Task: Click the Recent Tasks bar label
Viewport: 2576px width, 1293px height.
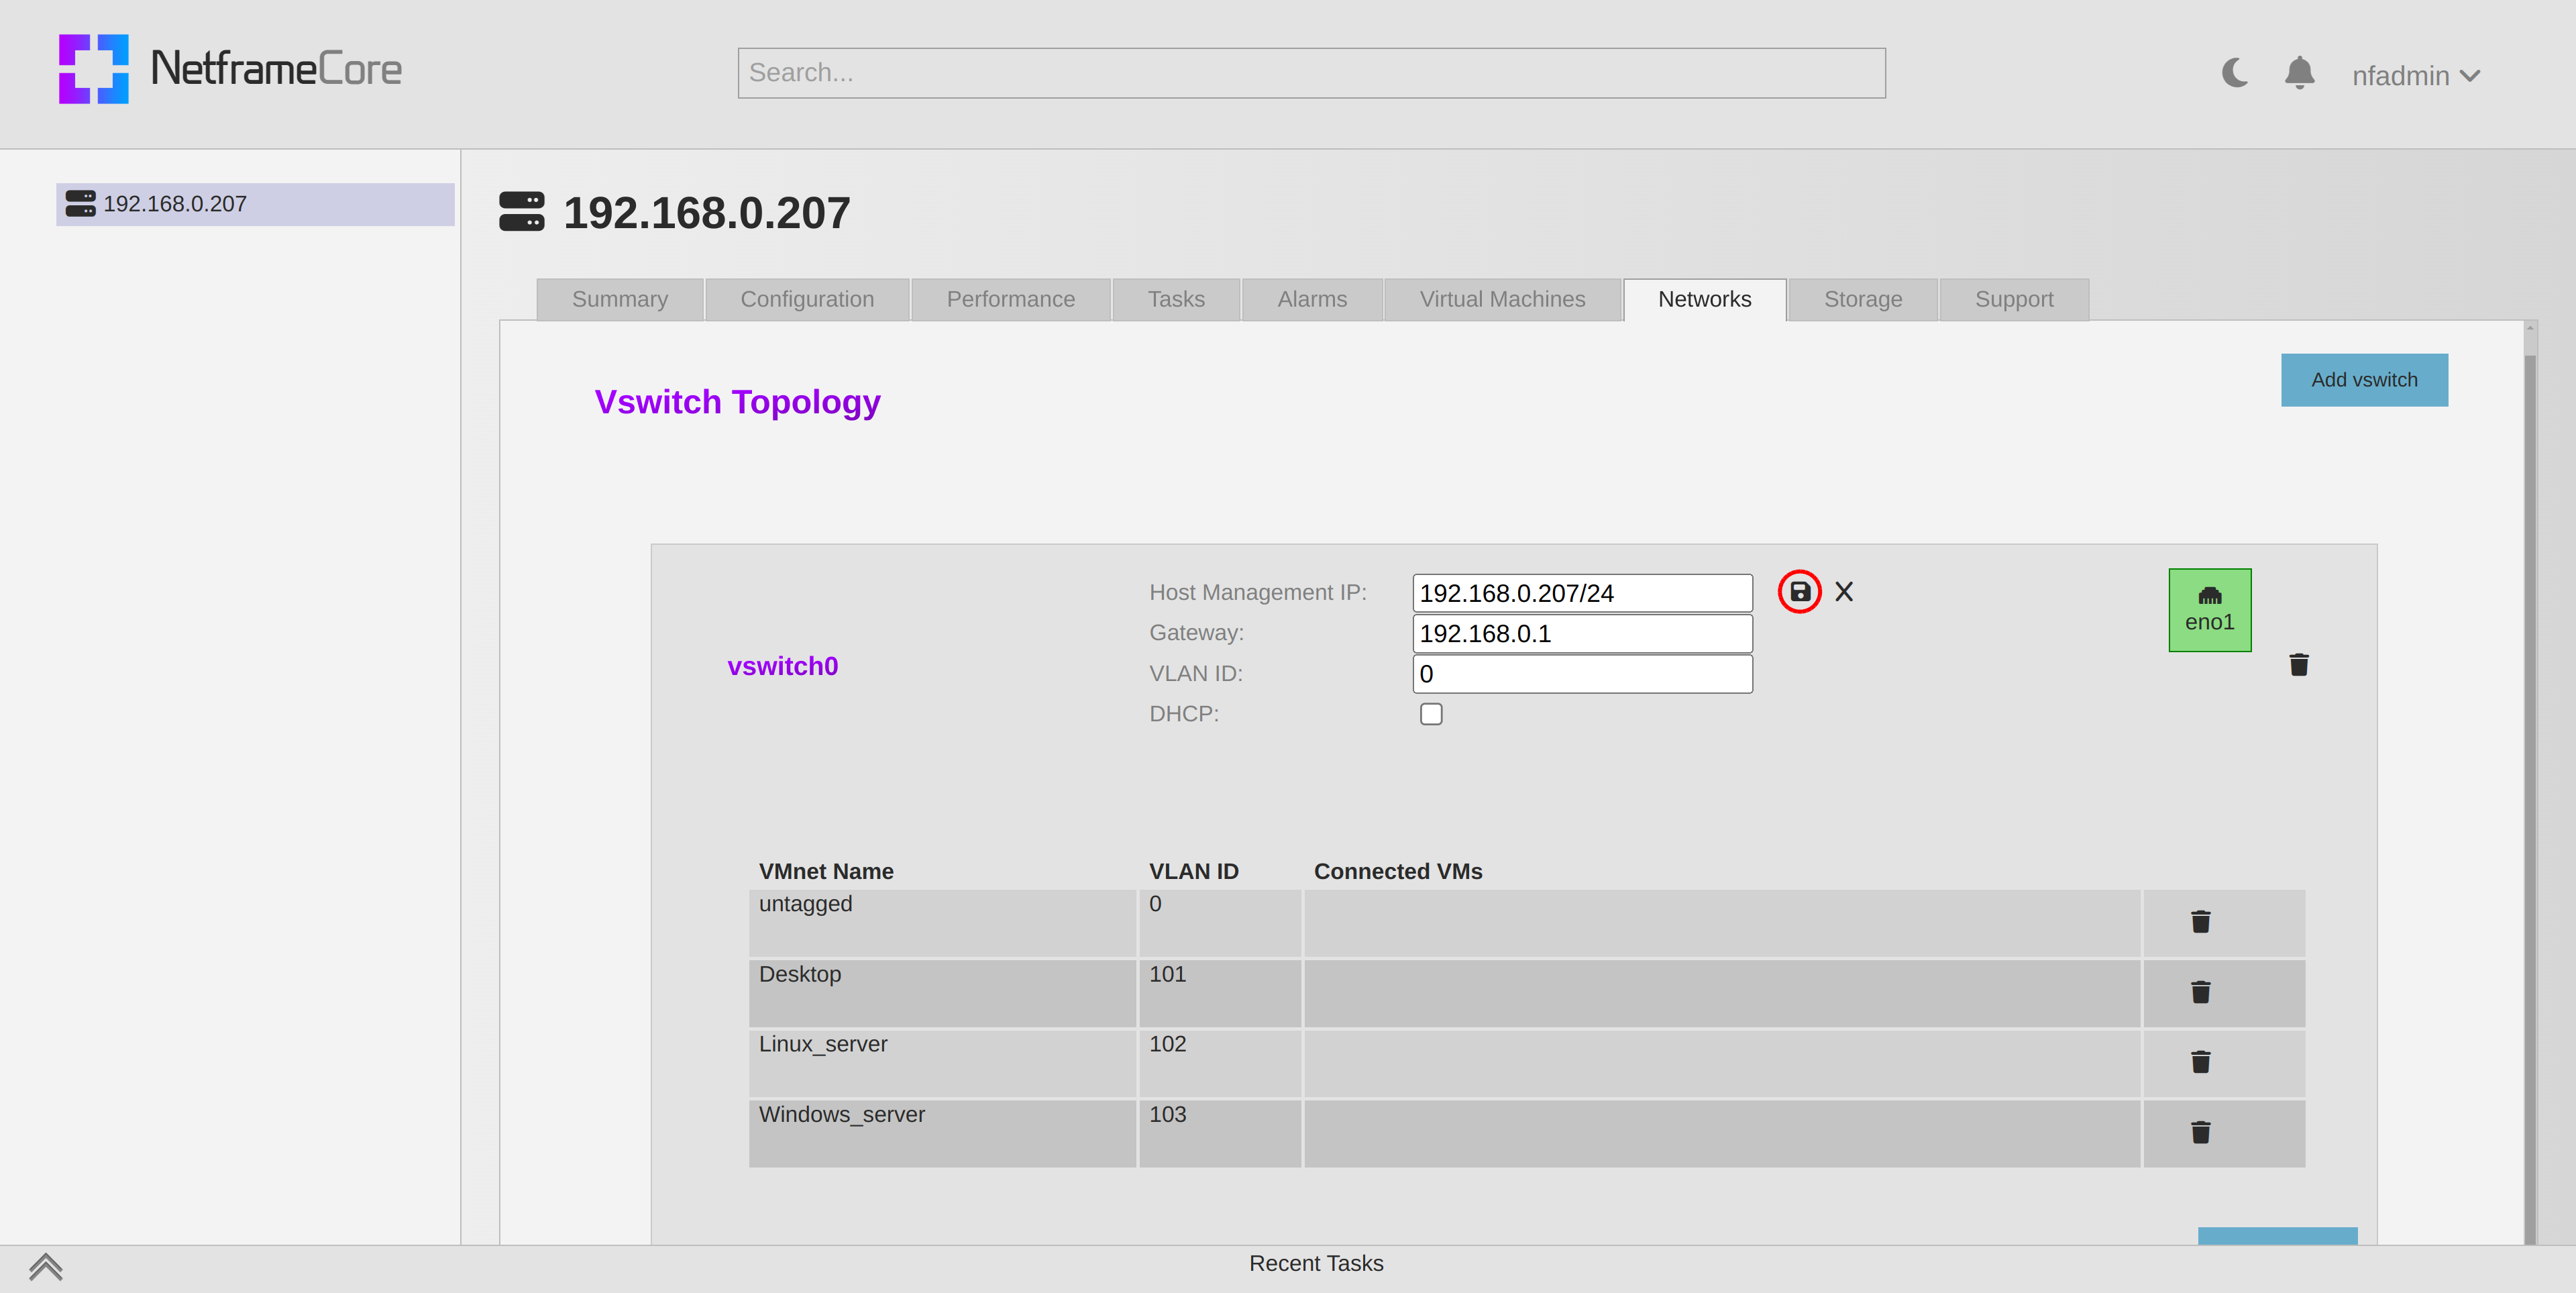Action: pyautogui.click(x=1316, y=1263)
